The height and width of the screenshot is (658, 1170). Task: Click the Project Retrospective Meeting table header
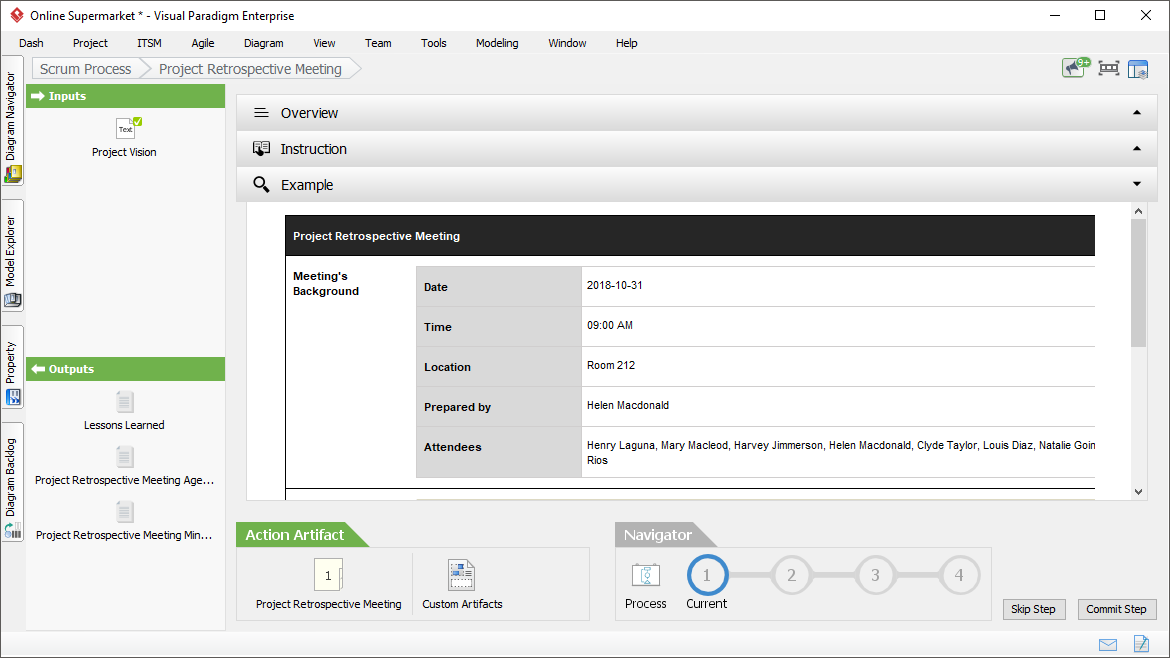(x=690, y=236)
